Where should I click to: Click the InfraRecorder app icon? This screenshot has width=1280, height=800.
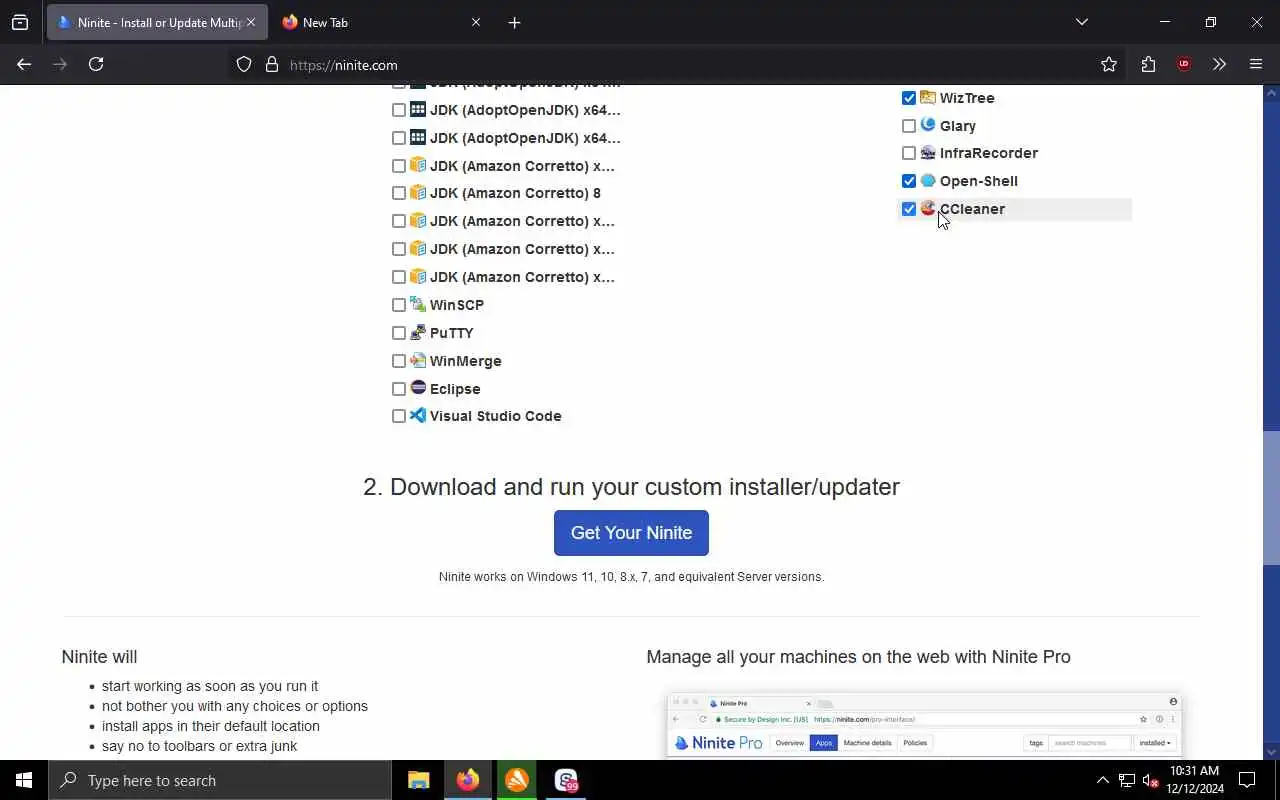click(928, 153)
